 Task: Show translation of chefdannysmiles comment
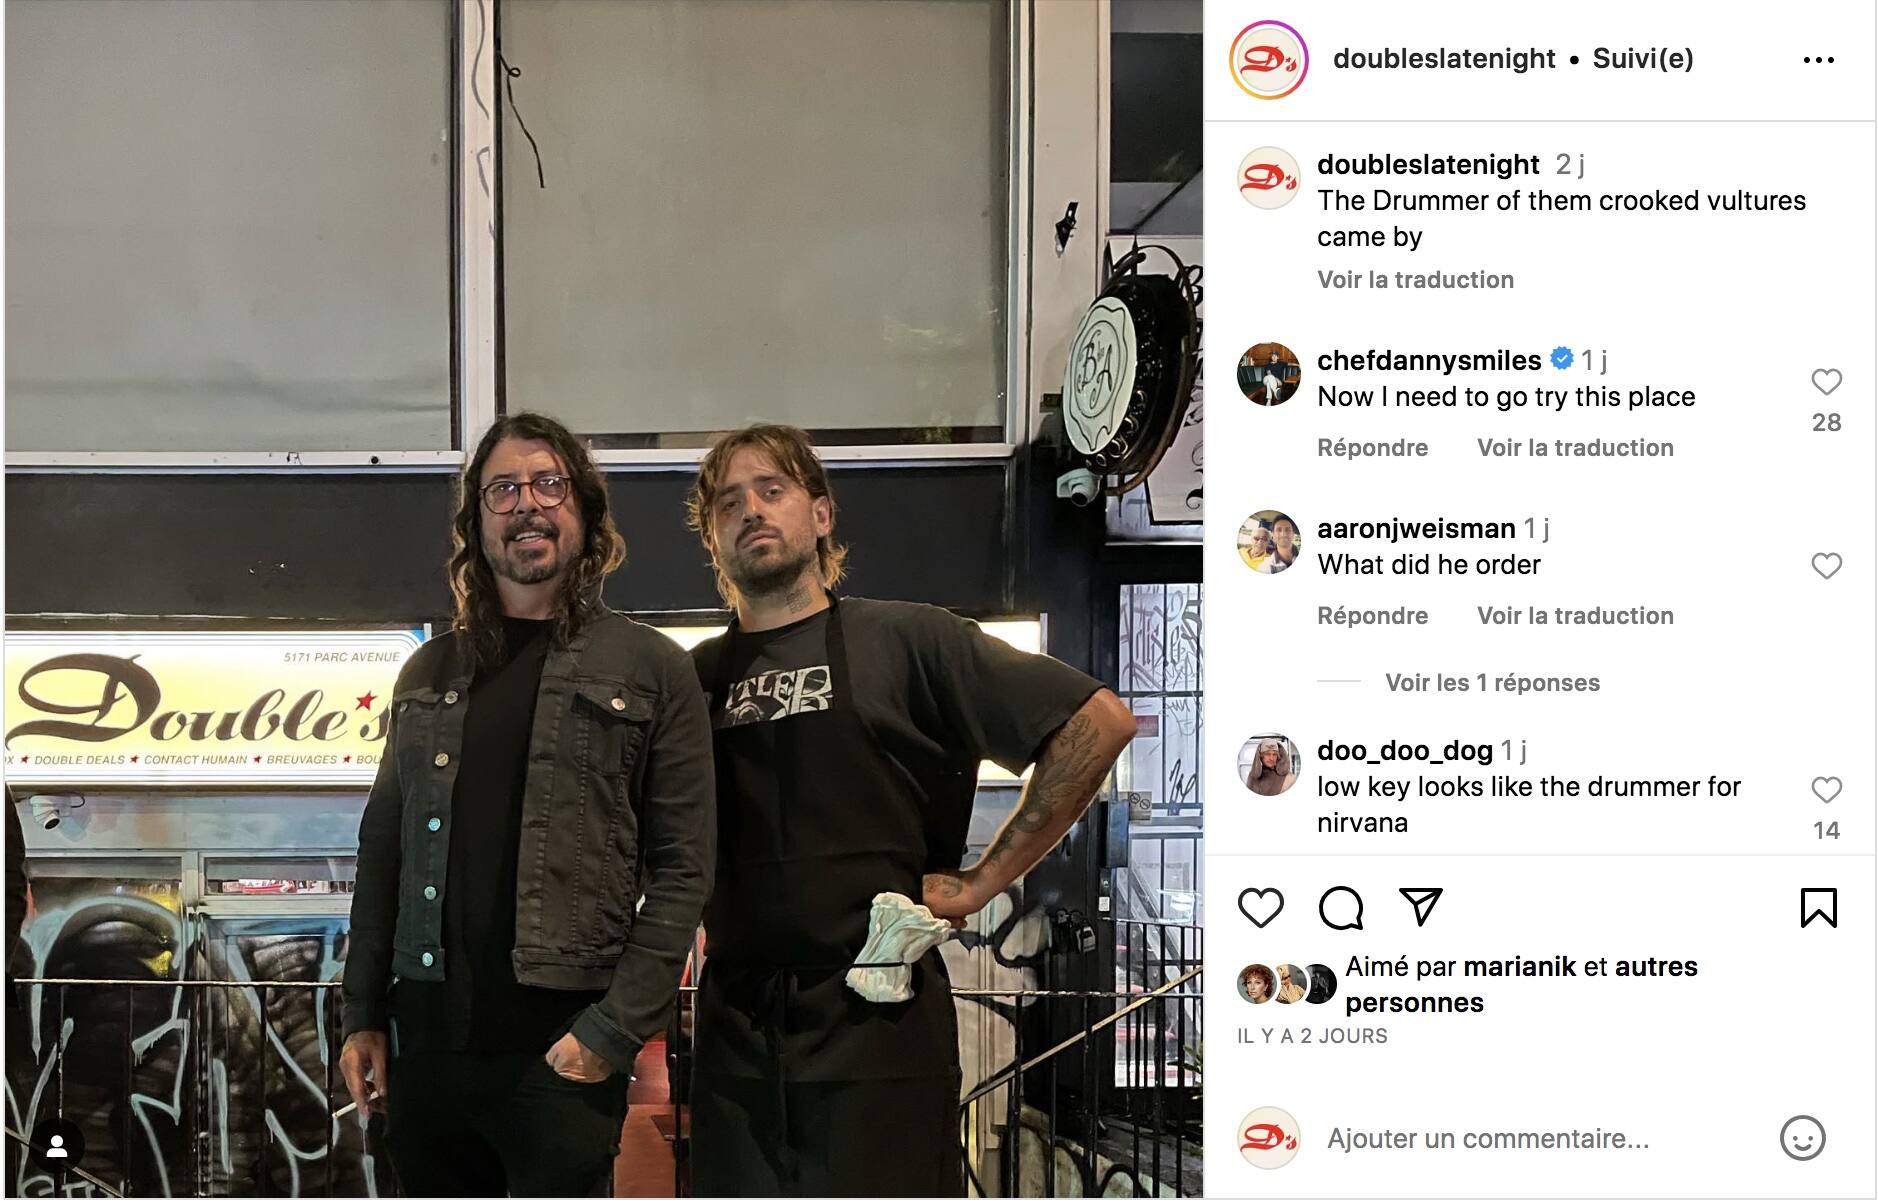click(x=1575, y=448)
